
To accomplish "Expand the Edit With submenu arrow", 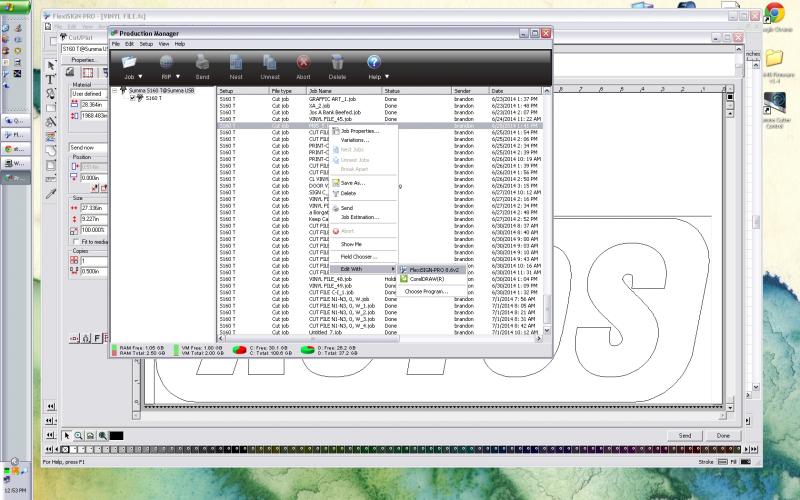I will coord(393,269).
